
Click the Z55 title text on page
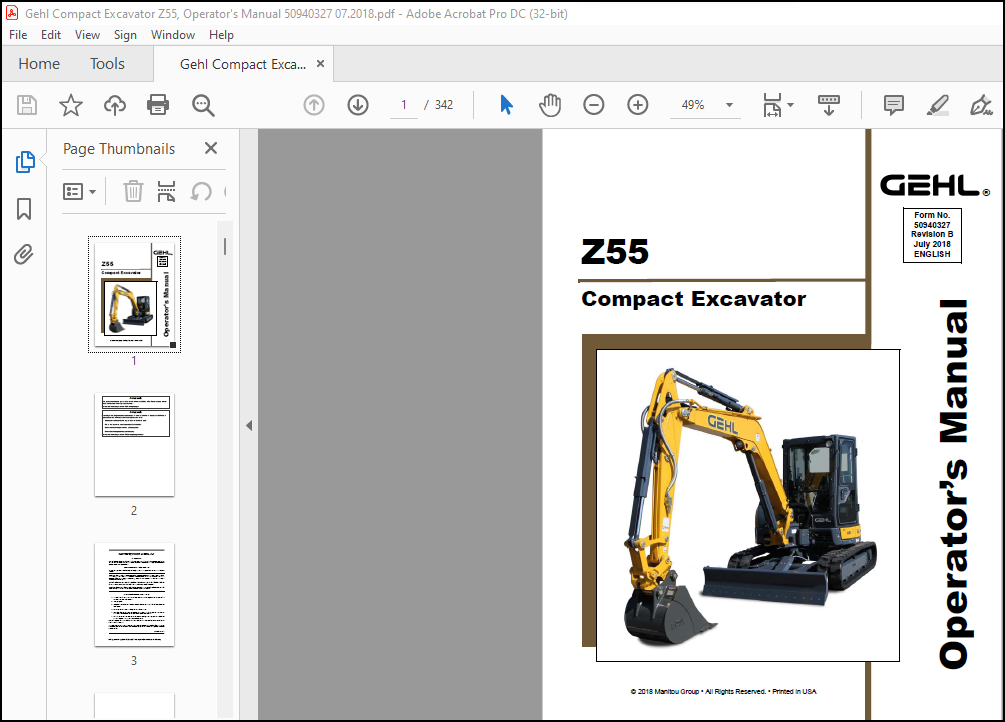(x=615, y=251)
